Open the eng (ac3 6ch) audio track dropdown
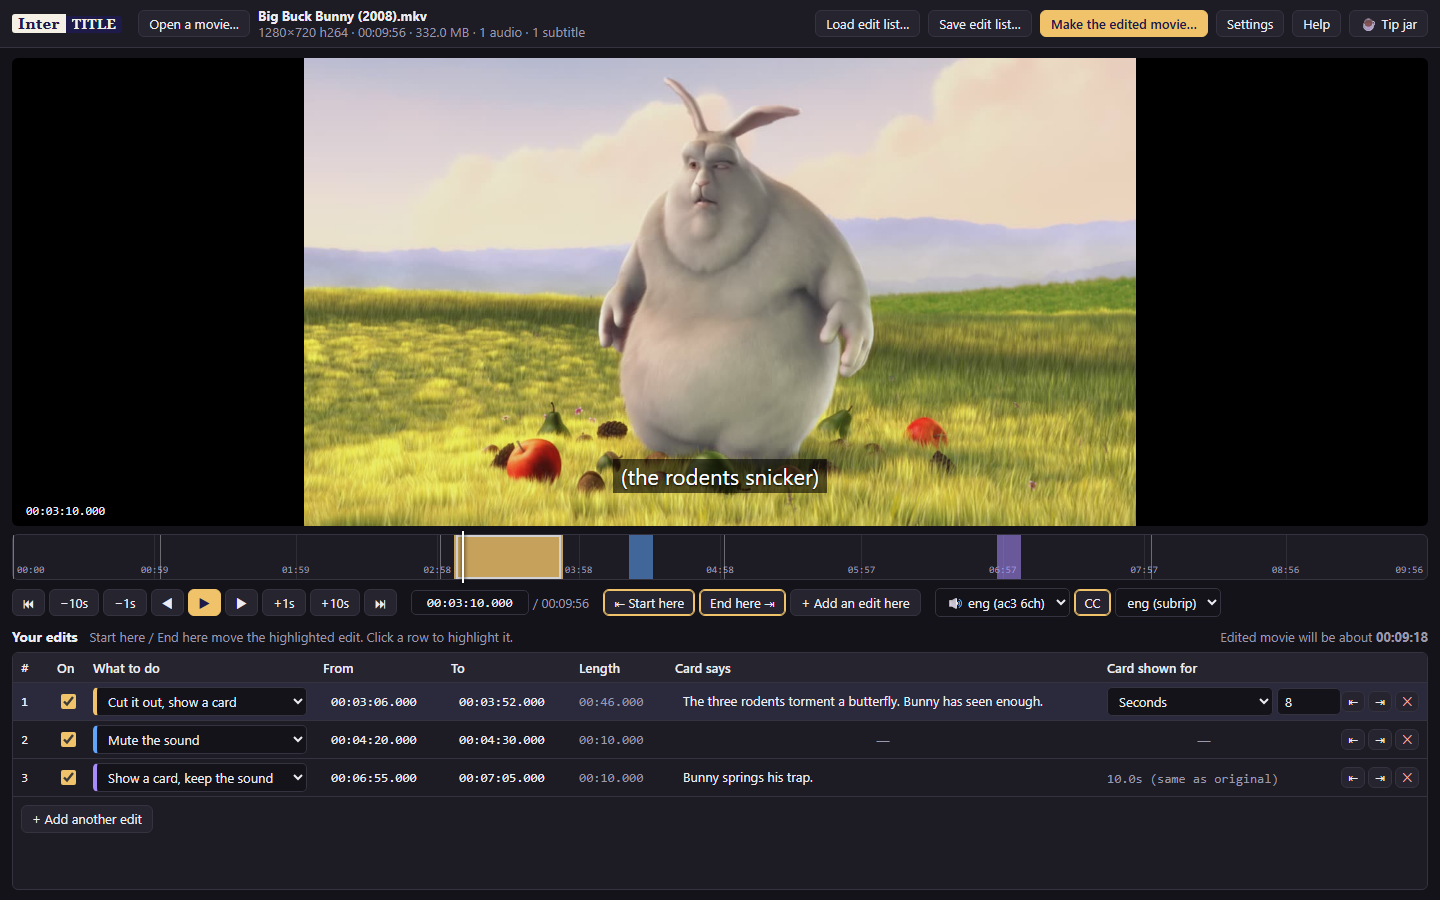 click(x=1002, y=603)
